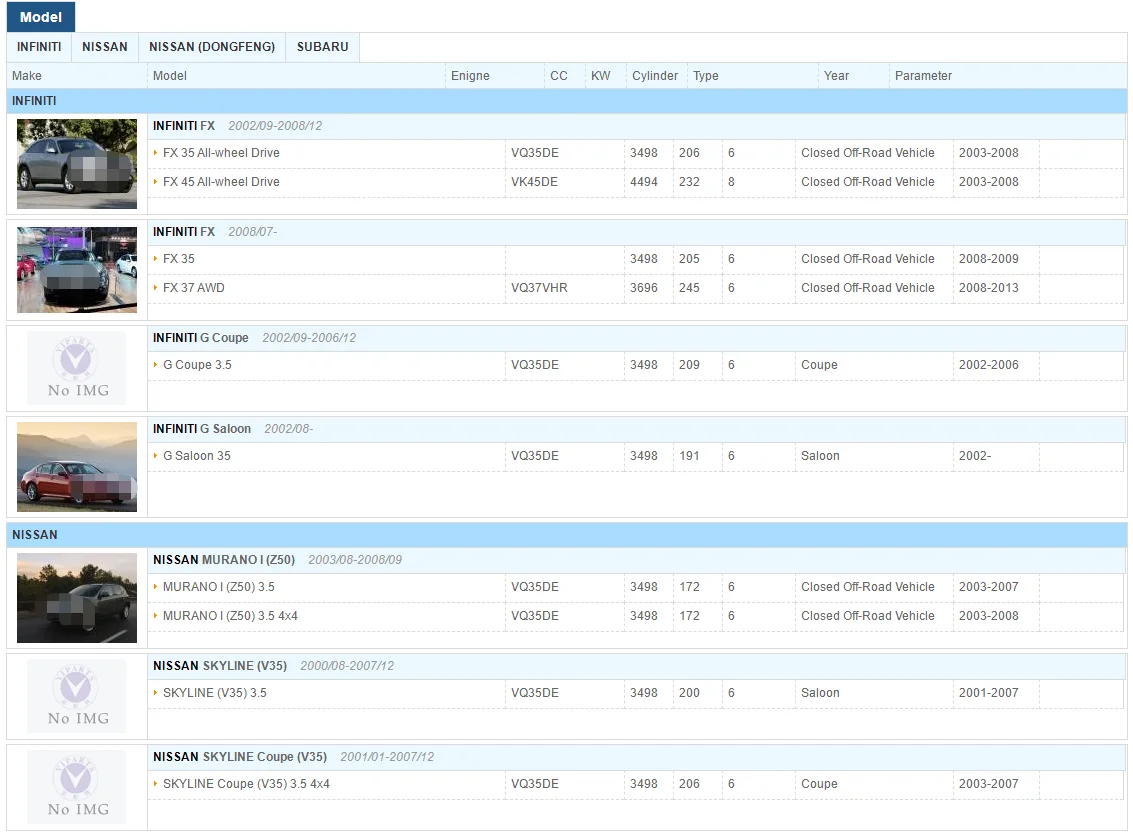Image resolution: width=1133 pixels, height=833 pixels.
Task: Open the INFINITI make tab
Action: point(39,47)
